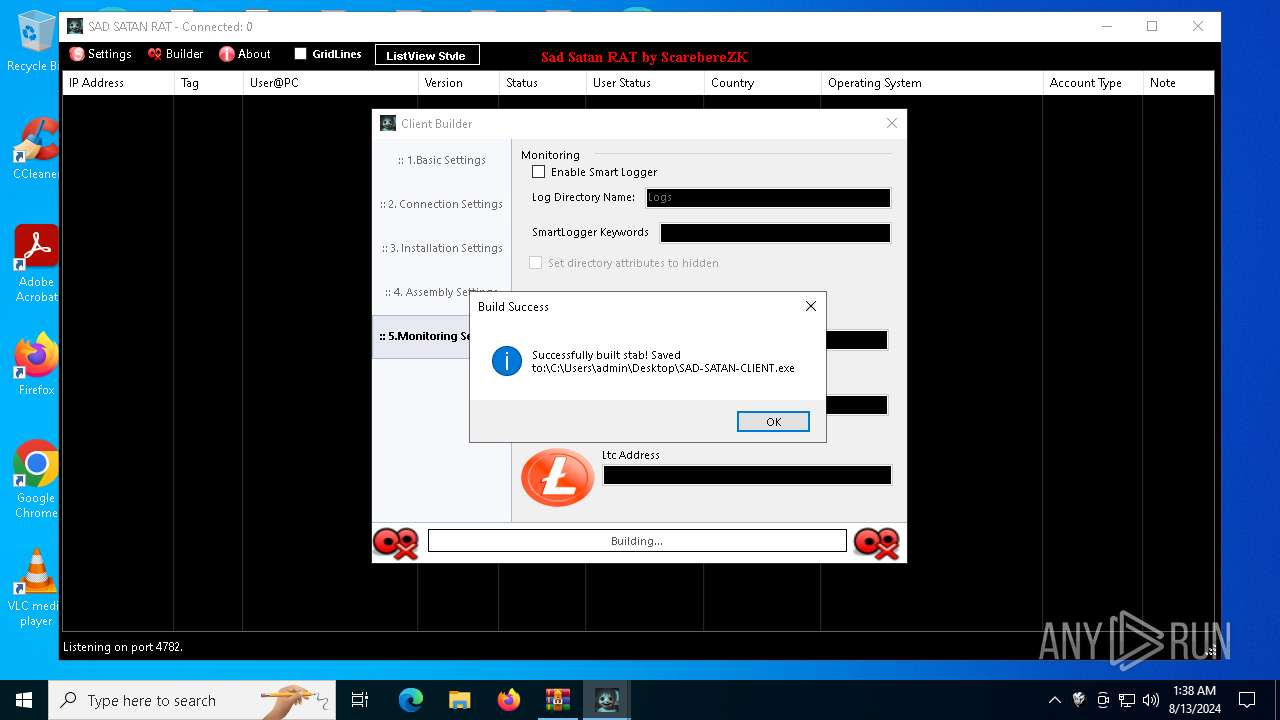Open File Explorer from taskbar
The width and height of the screenshot is (1280, 720).
pos(459,700)
